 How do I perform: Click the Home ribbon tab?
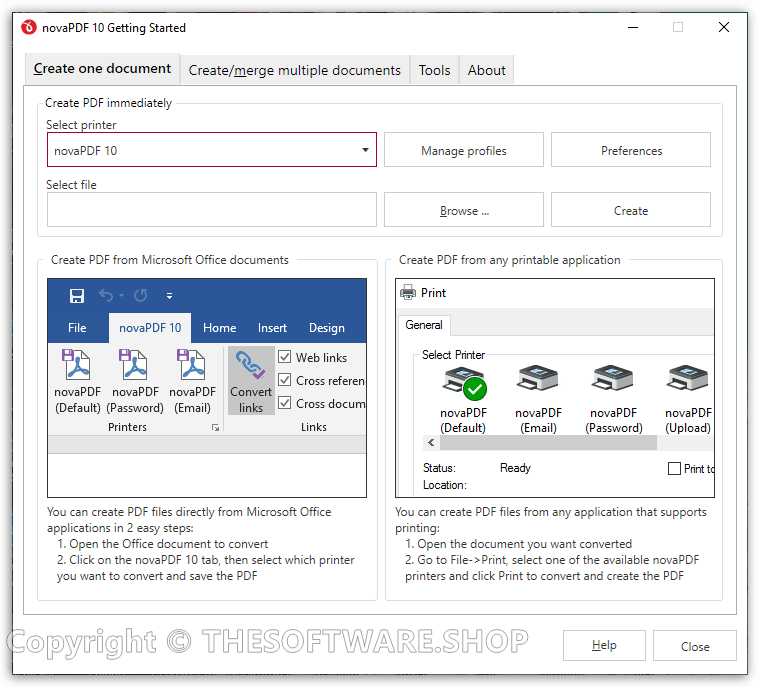[219, 328]
